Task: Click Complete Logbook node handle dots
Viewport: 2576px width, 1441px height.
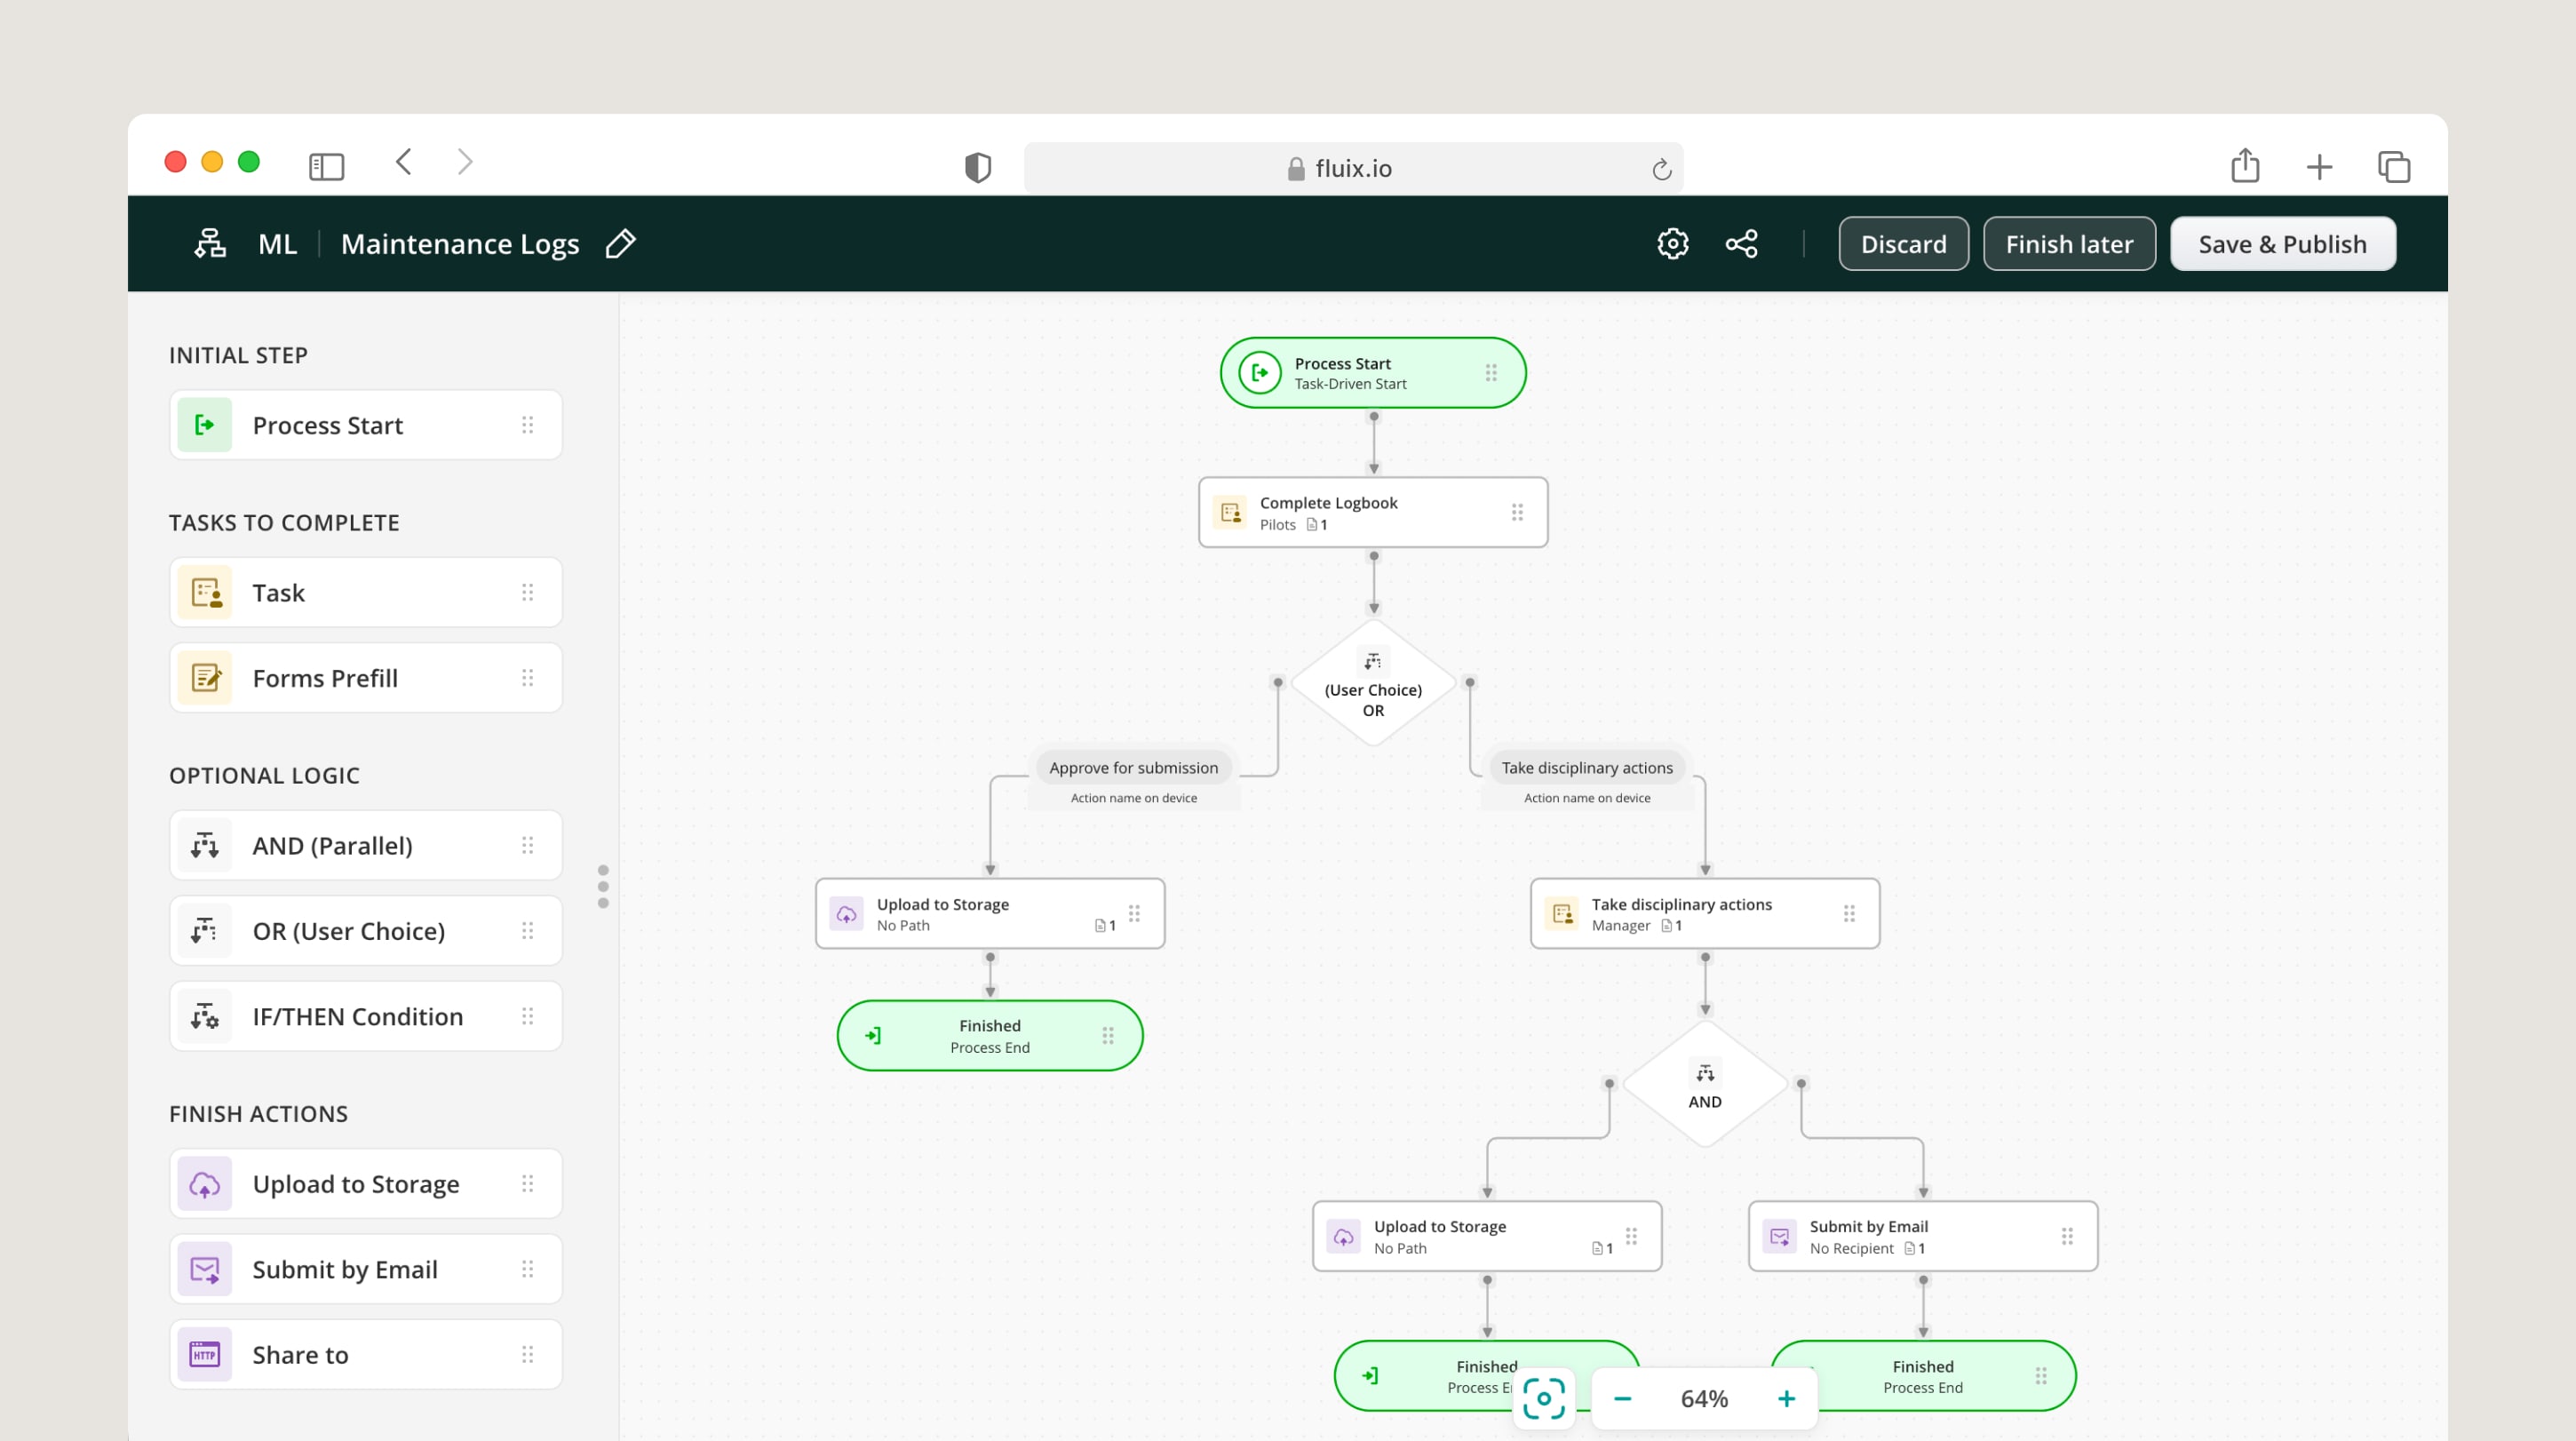Action: [x=1517, y=512]
